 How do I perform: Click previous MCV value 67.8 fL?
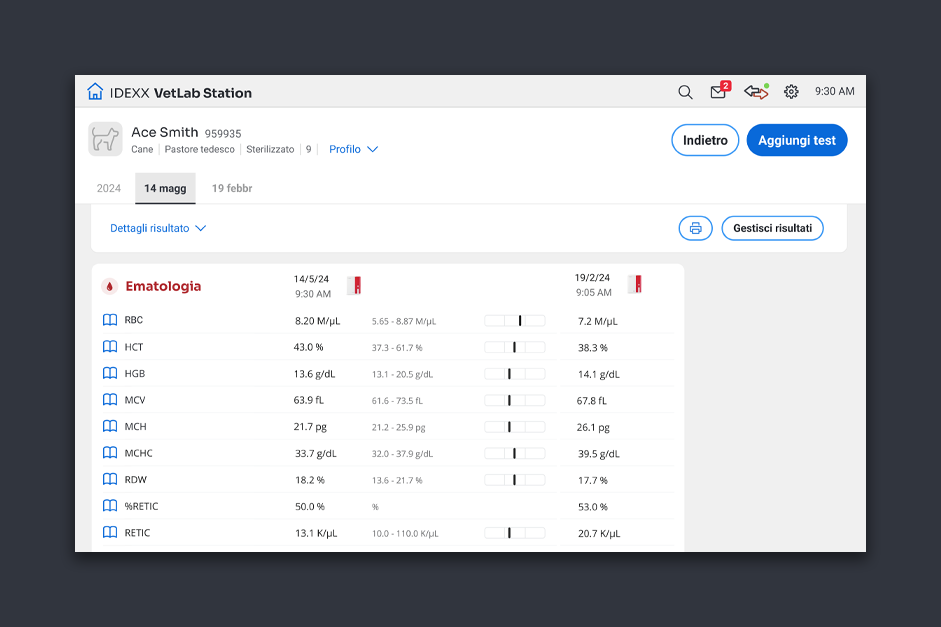tap(592, 401)
